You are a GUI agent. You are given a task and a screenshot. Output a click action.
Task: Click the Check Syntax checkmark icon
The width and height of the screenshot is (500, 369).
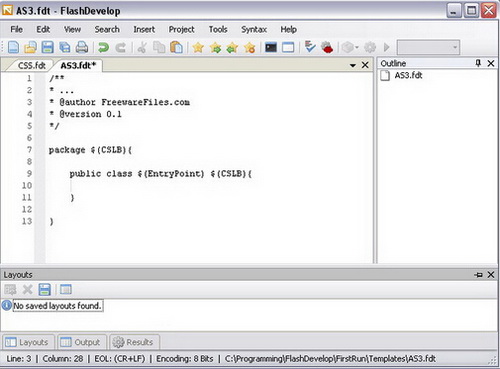[310, 47]
